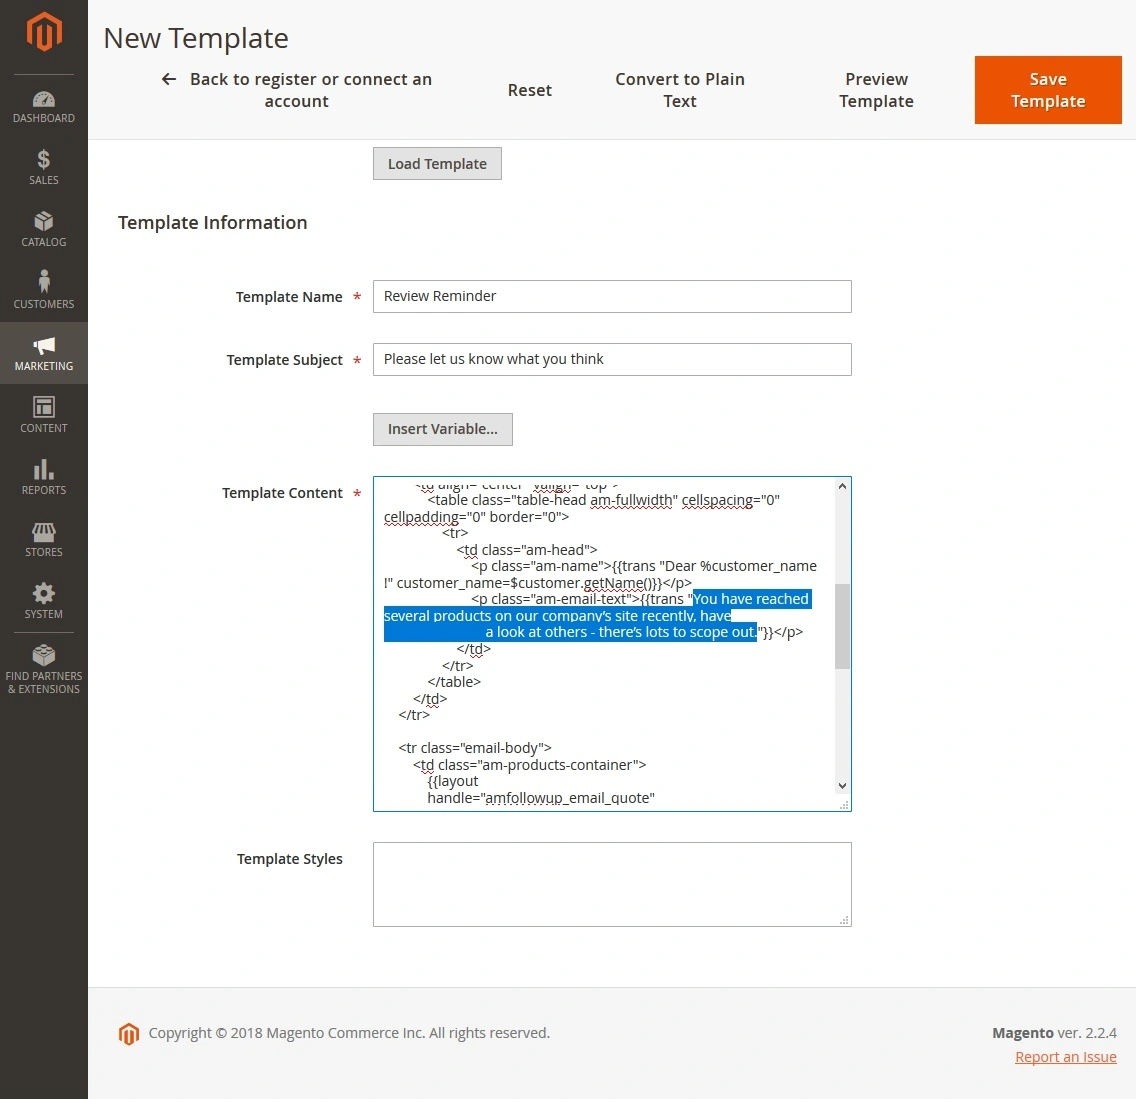Open the Insert Variable dialog

coord(442,429)
